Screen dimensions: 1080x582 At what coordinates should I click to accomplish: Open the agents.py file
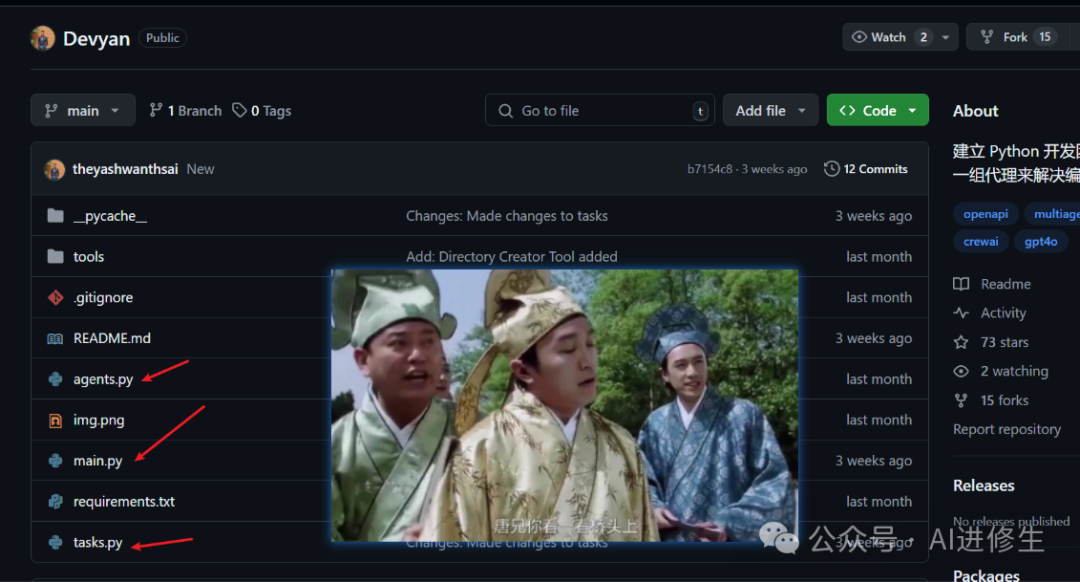[103, 379]
